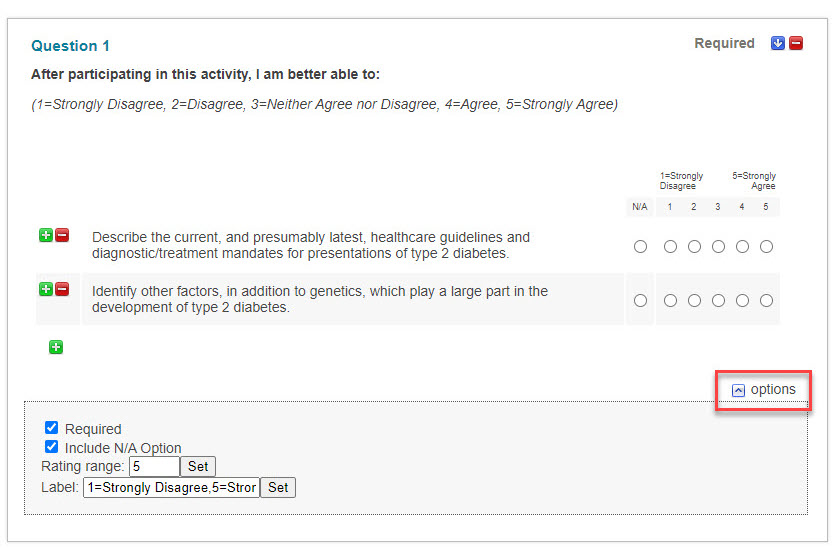Image resolution: width=834 pixels, height=550 pixels.
Task: Toggle the Include N/A Option checkbox
Action: (x=52, y=447)
